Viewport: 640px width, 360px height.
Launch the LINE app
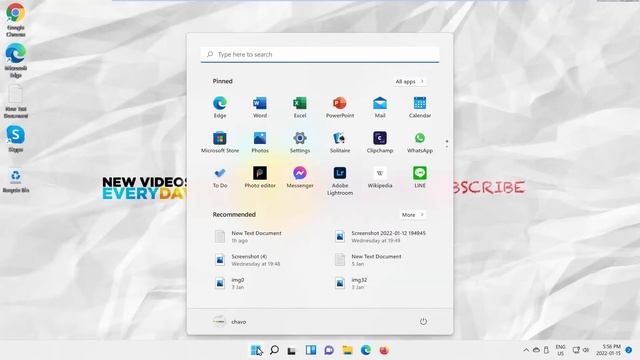point(420,177)
